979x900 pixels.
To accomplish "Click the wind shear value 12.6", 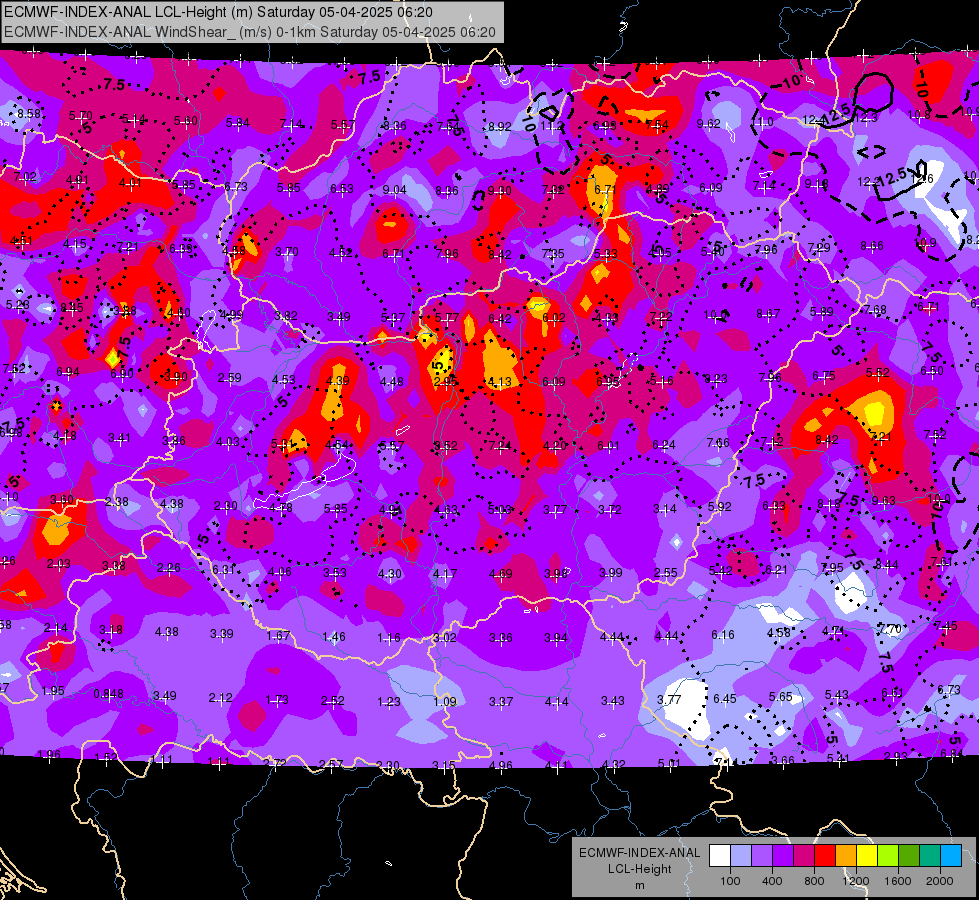I will [x=922, y=179].
